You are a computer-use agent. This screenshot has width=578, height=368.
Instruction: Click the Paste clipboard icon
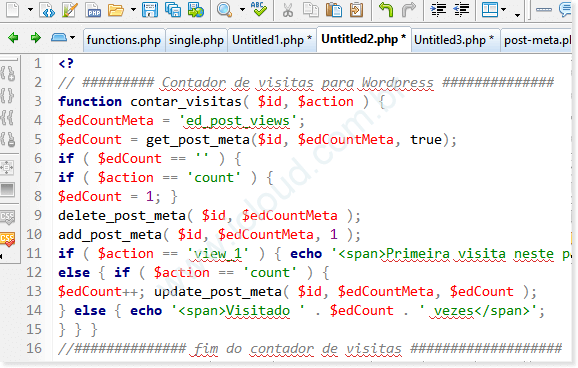coord(334,10)
